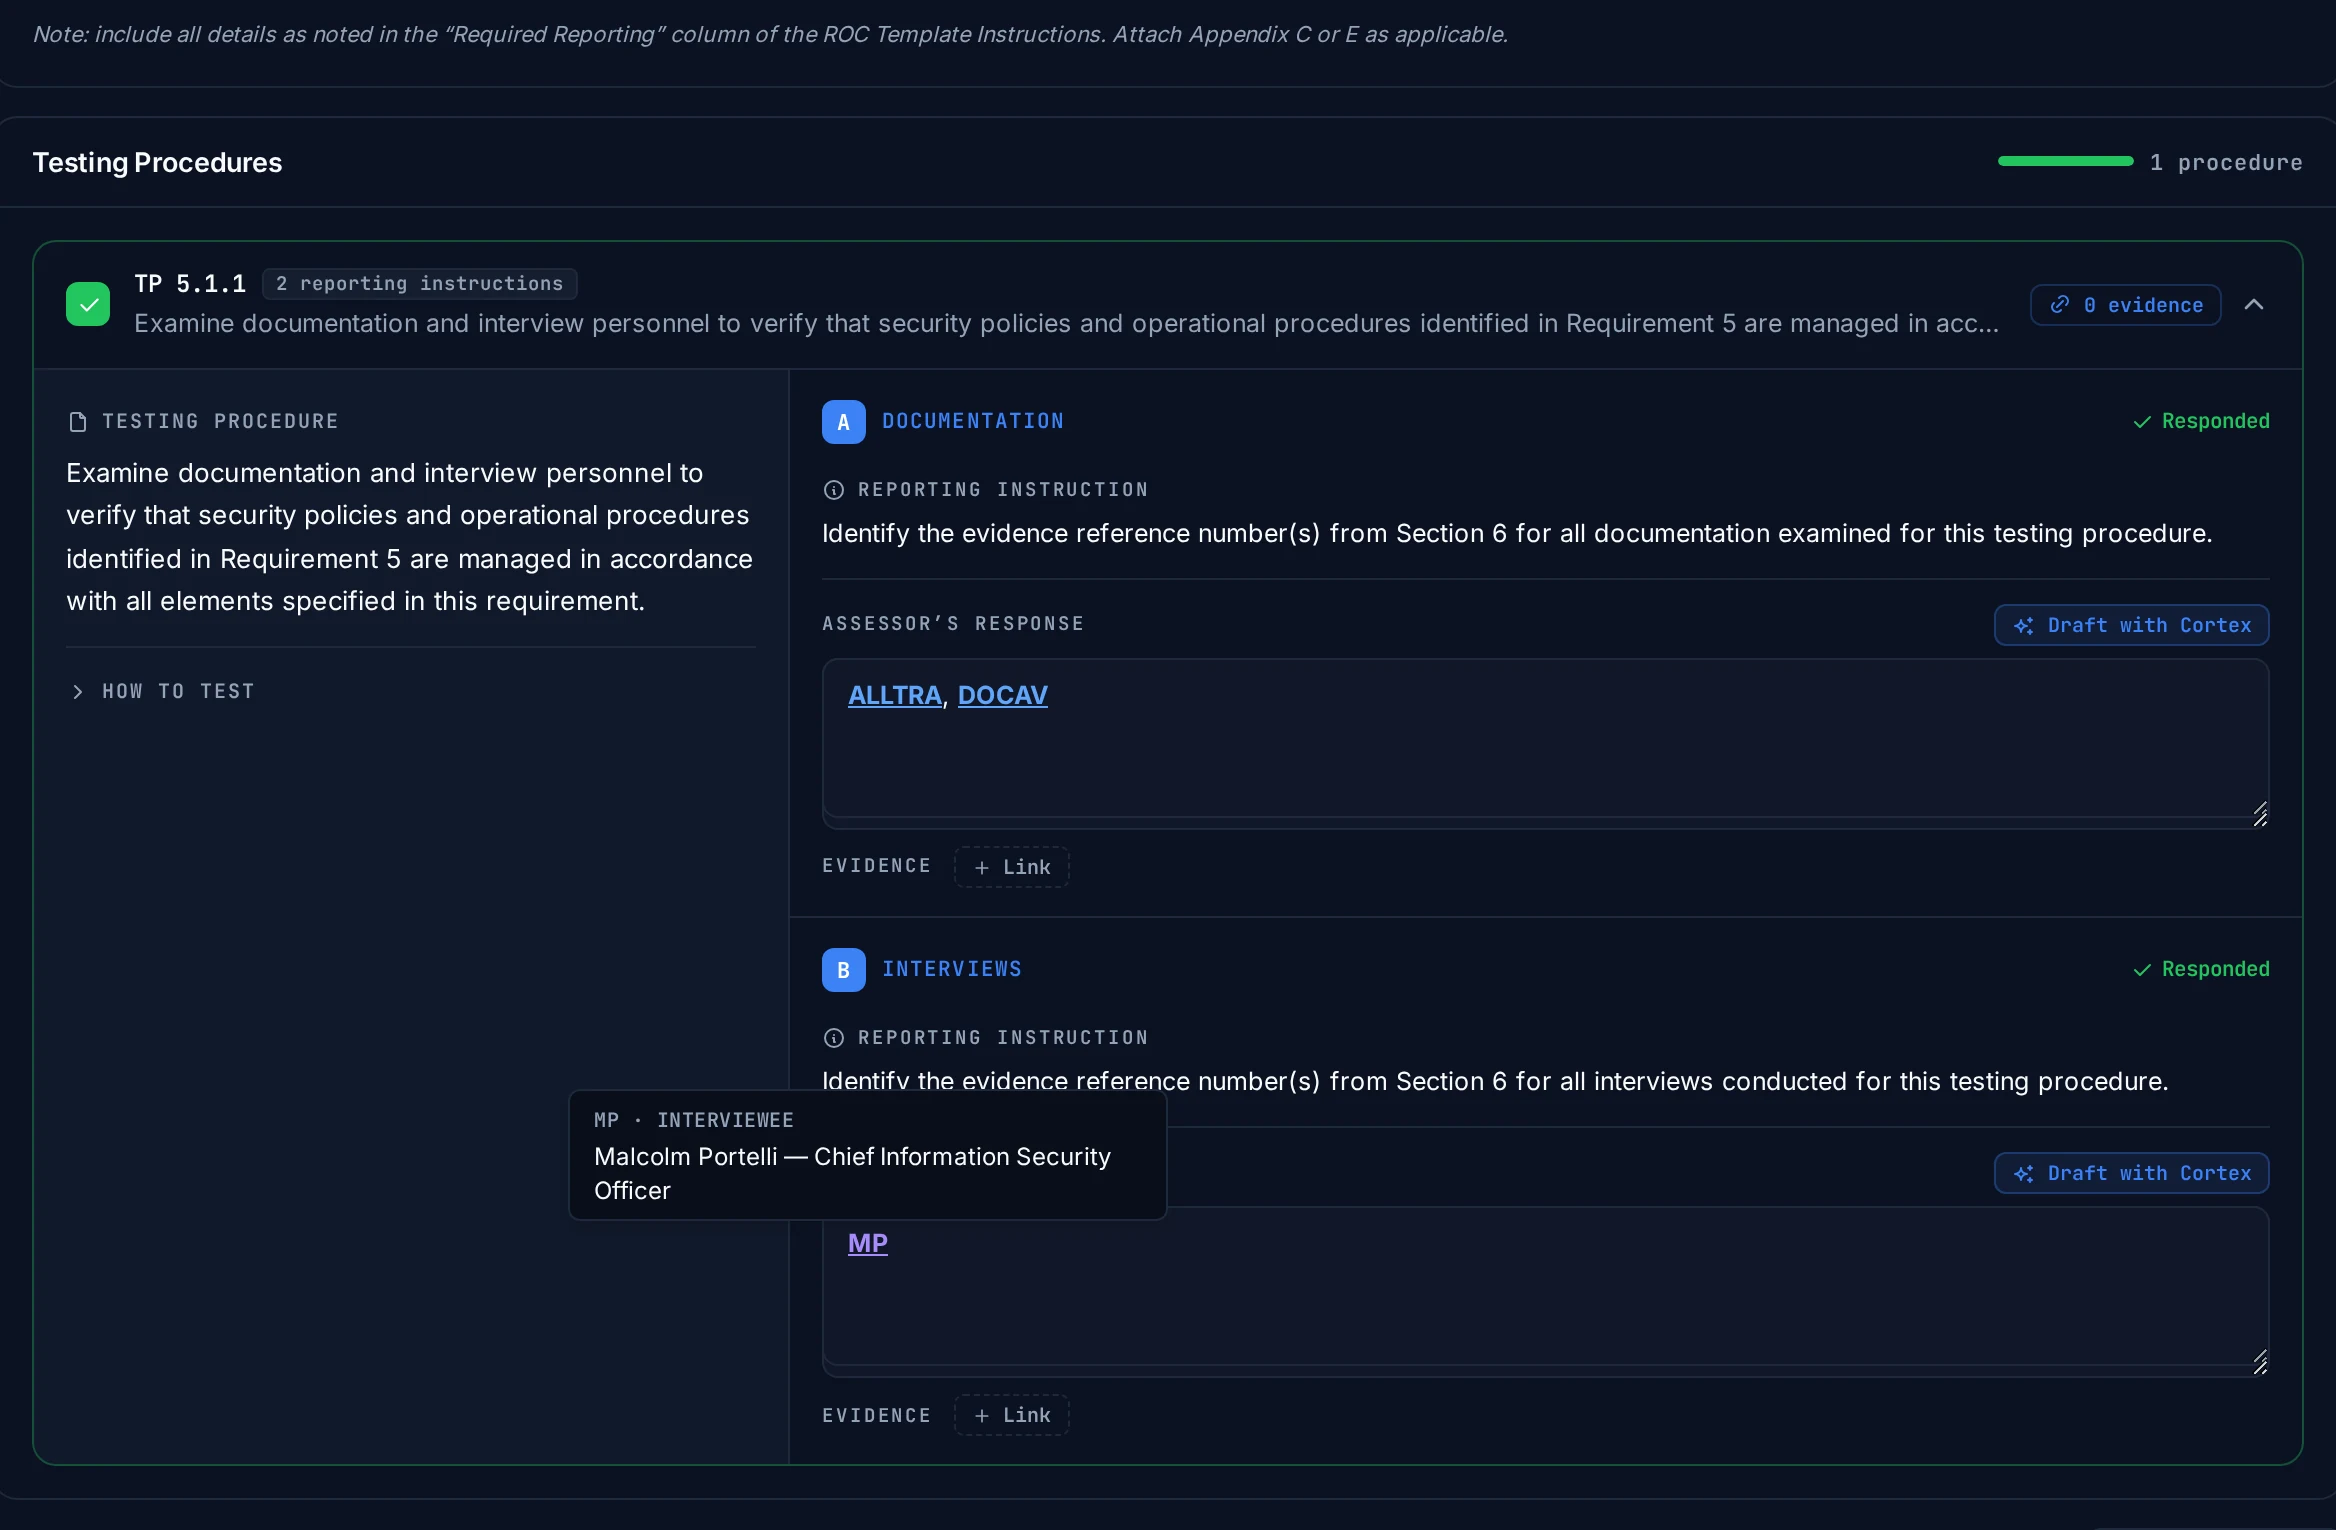Screen dimensions: 2336x1530
Task: Click the "2 reporting instructions" tag
Action: (420, 283)
